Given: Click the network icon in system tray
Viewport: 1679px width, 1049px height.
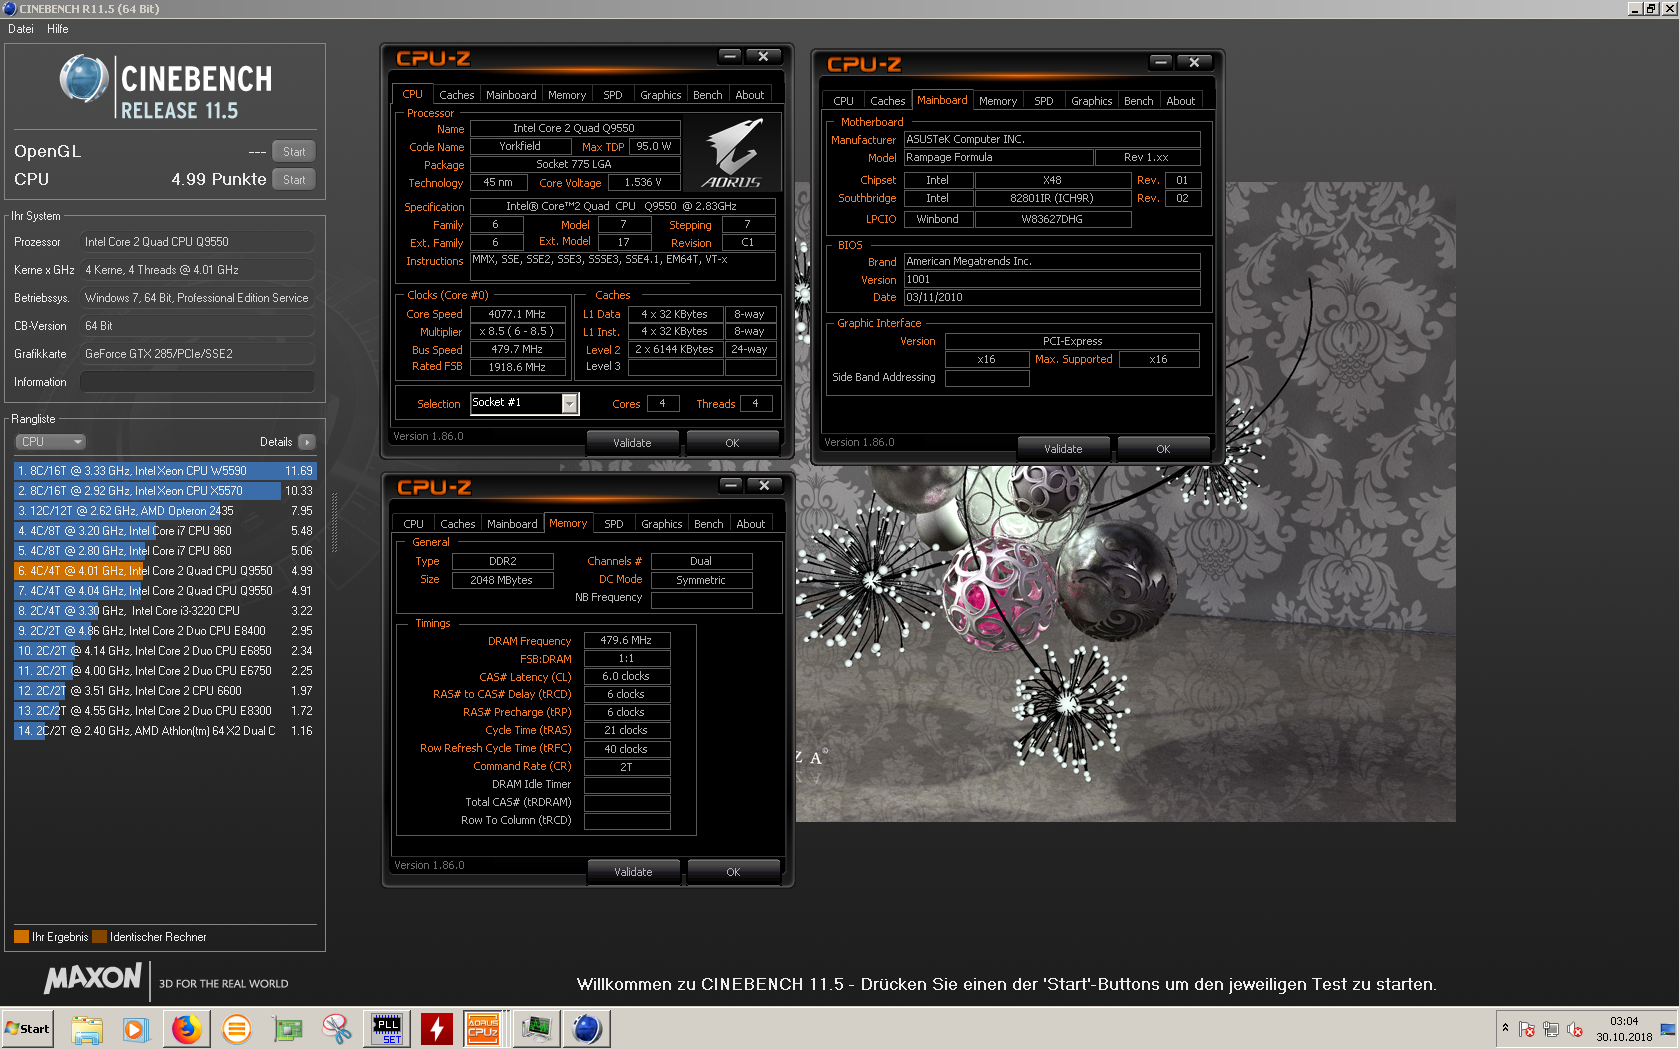Looking at the screenshot, I should point(1551,1029).
